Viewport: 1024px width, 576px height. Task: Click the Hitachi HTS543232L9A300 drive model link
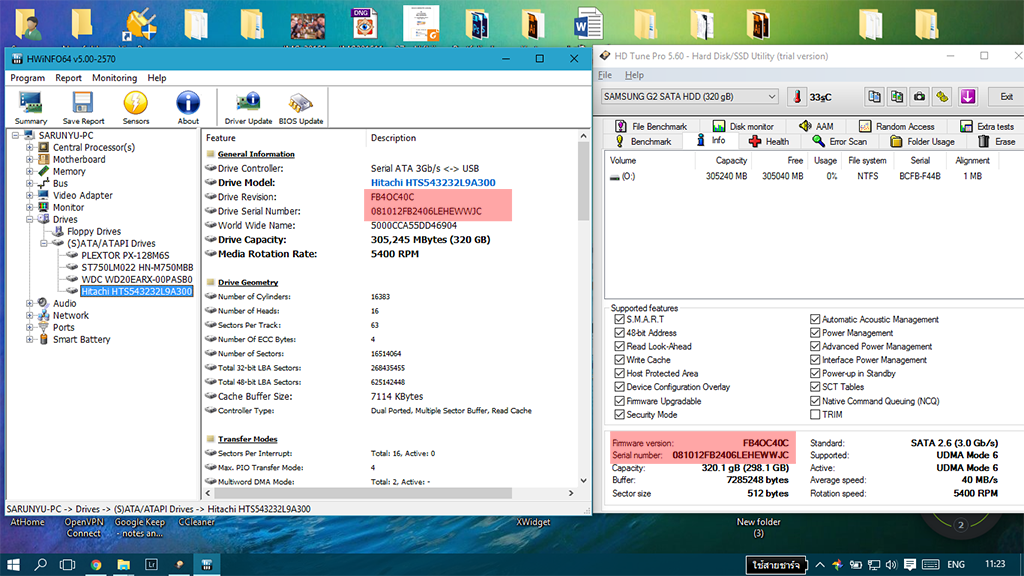point(433,183)
